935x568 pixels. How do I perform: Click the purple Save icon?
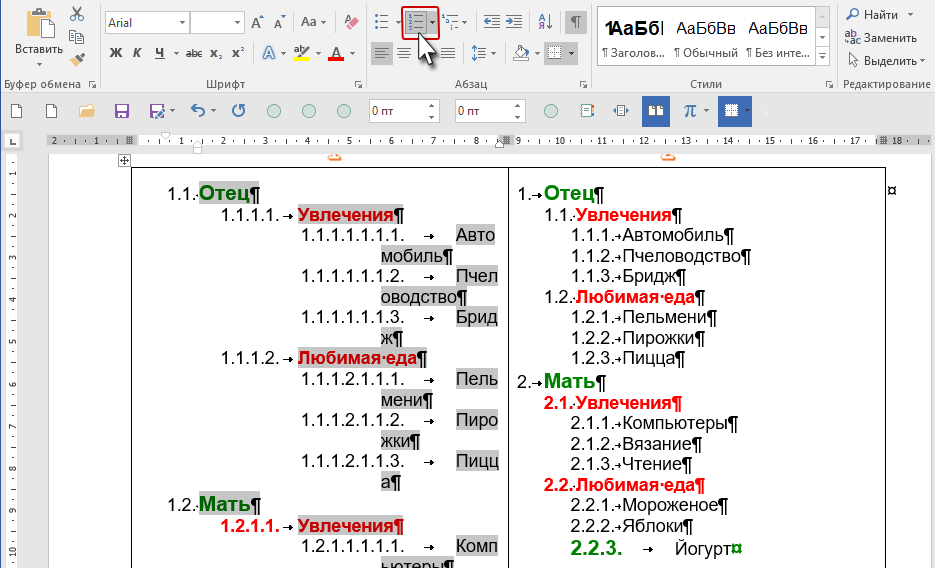(121, 110)
